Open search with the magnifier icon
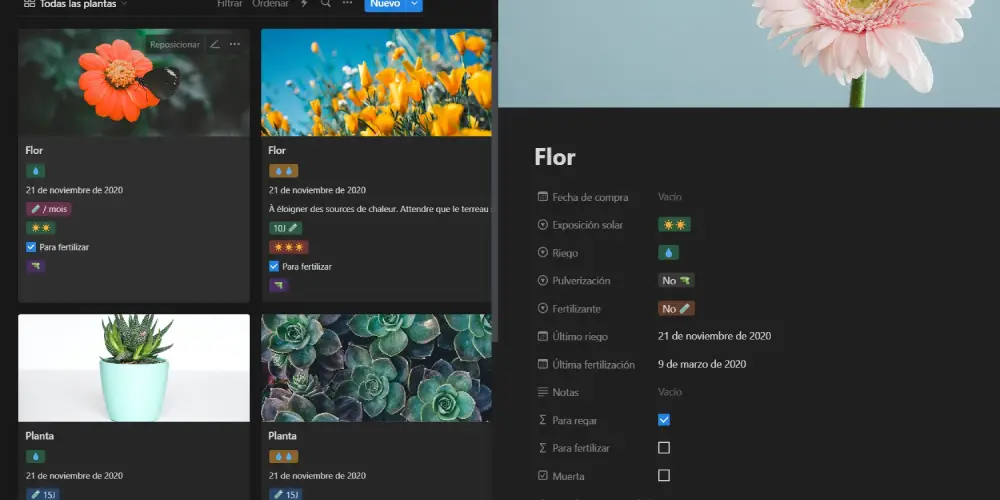Screen dimensions: 1000x500 [325, 4]
